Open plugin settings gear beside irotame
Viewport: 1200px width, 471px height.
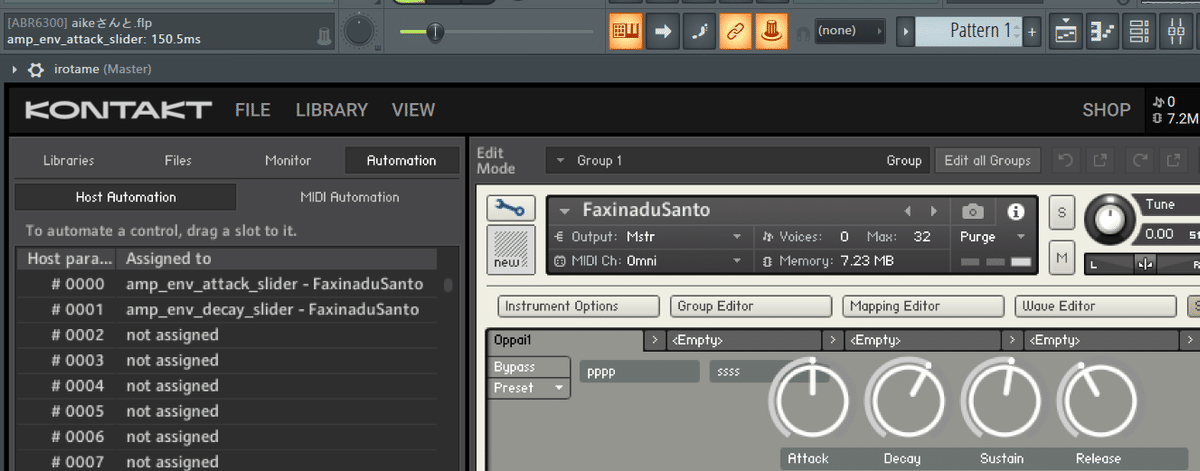[x=36, y=70]
